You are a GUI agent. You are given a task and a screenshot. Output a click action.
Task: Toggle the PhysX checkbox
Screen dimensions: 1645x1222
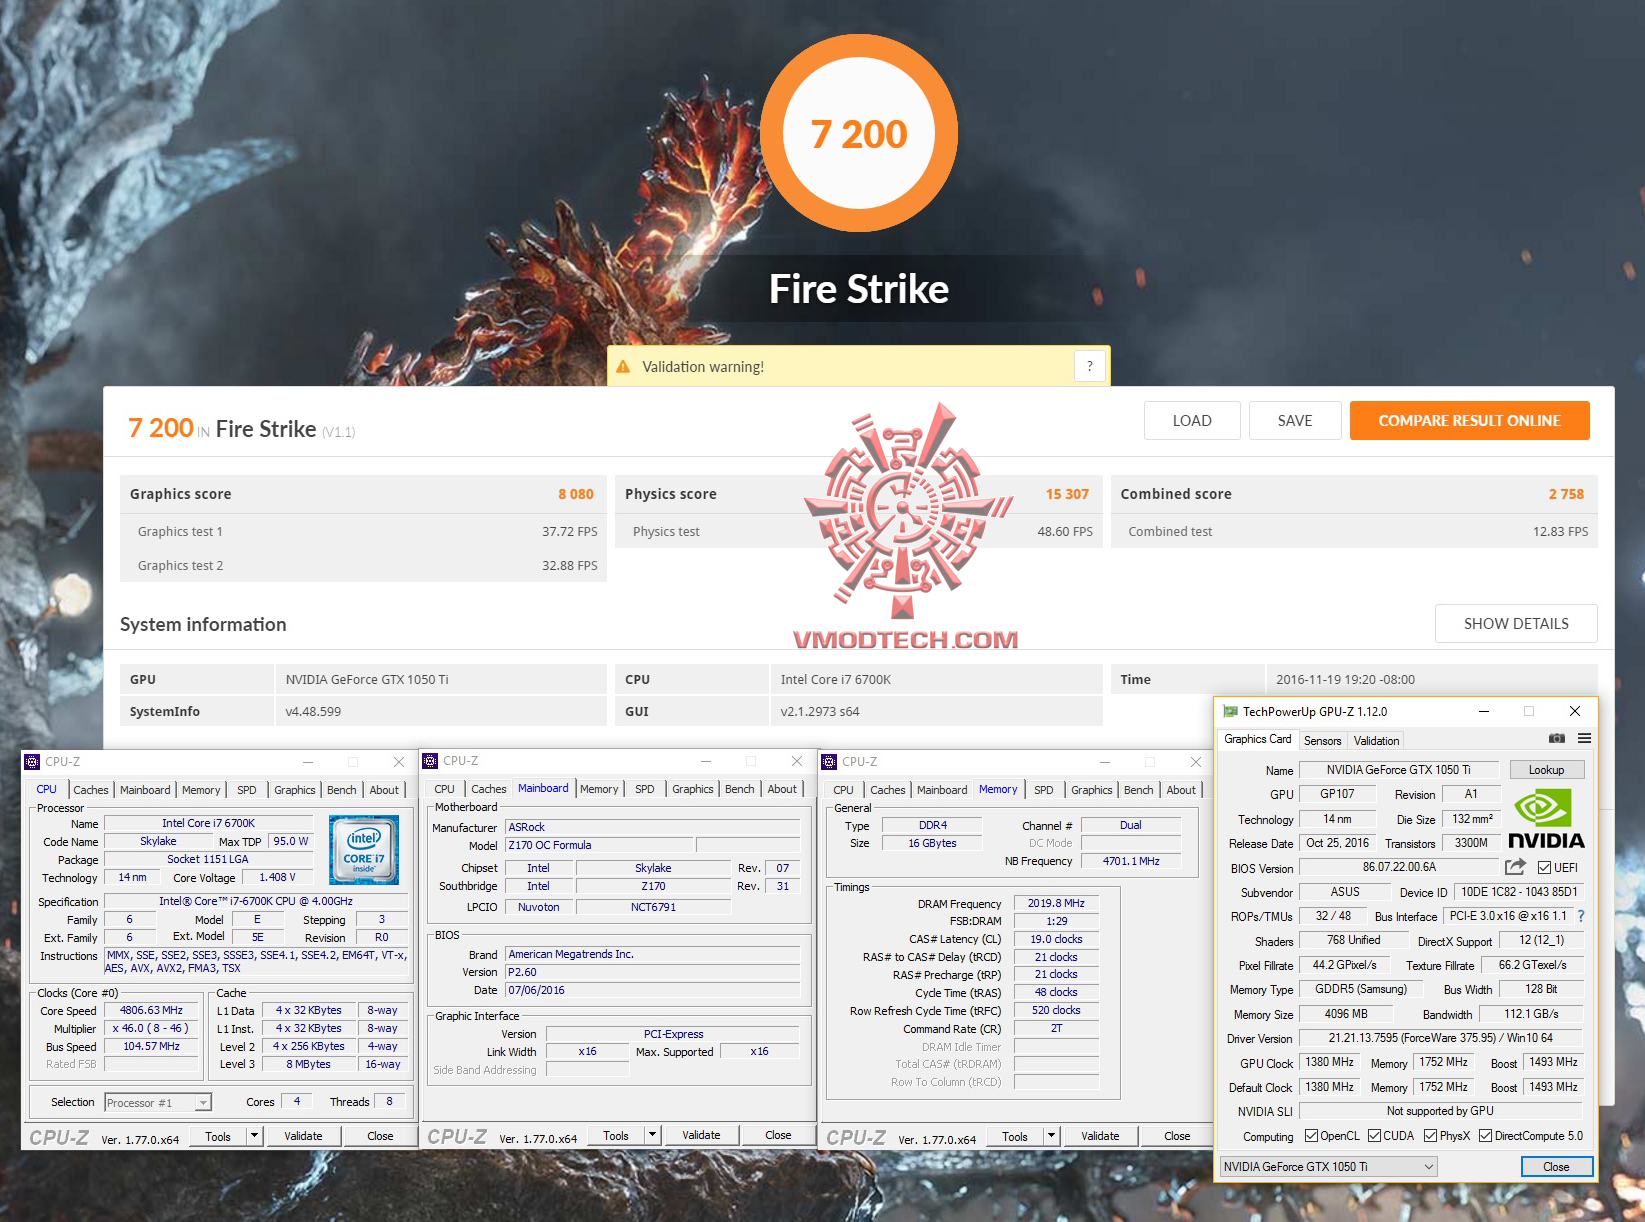(1430, 1135)
